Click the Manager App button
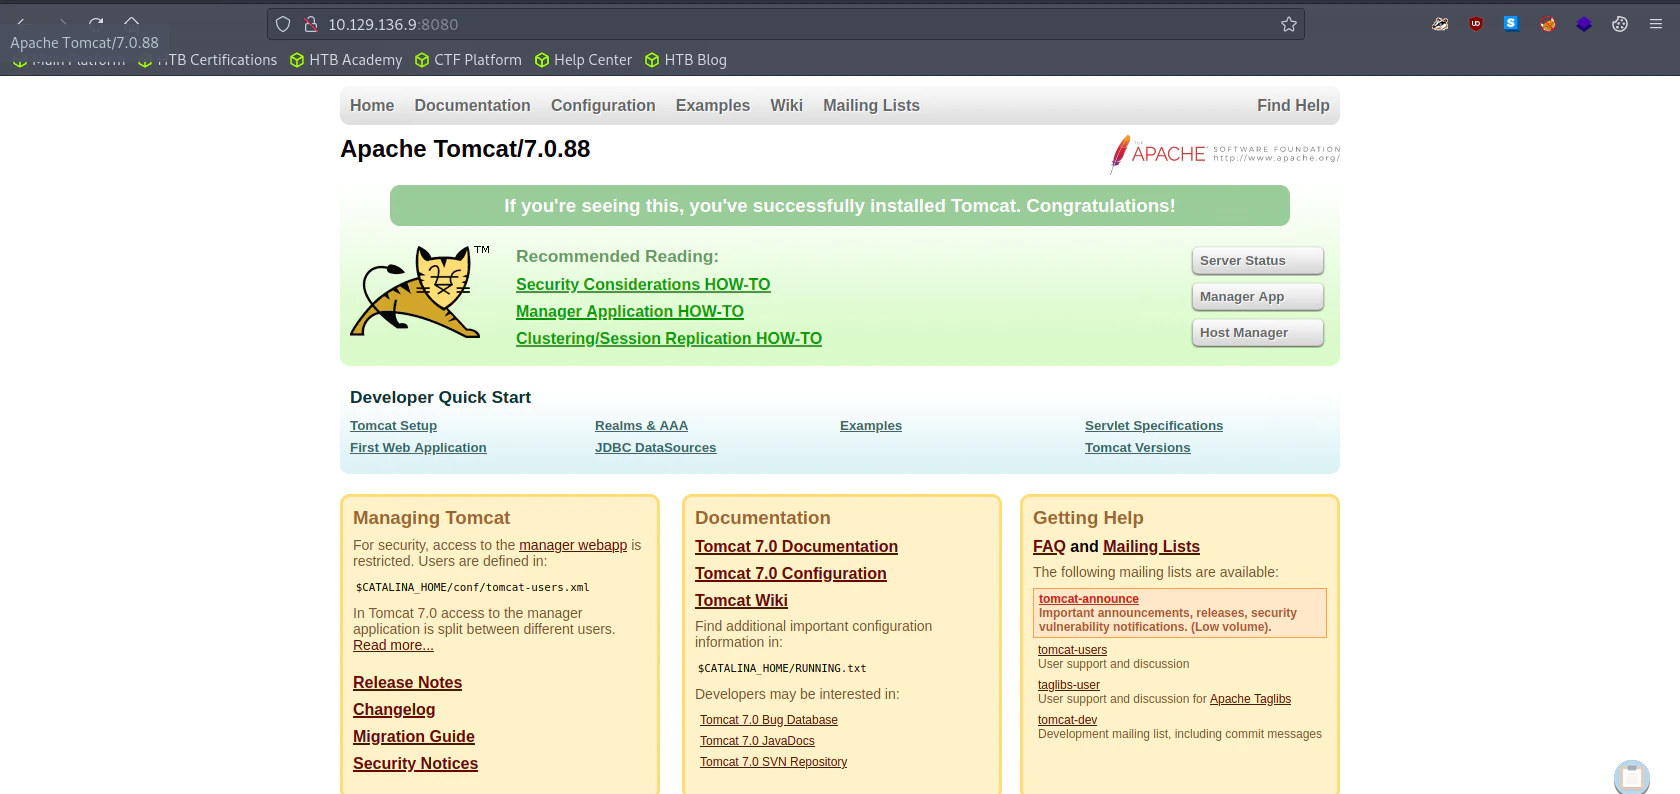Image resolution: width=1680 pixels, height=794 pixels. (1258, 297)
